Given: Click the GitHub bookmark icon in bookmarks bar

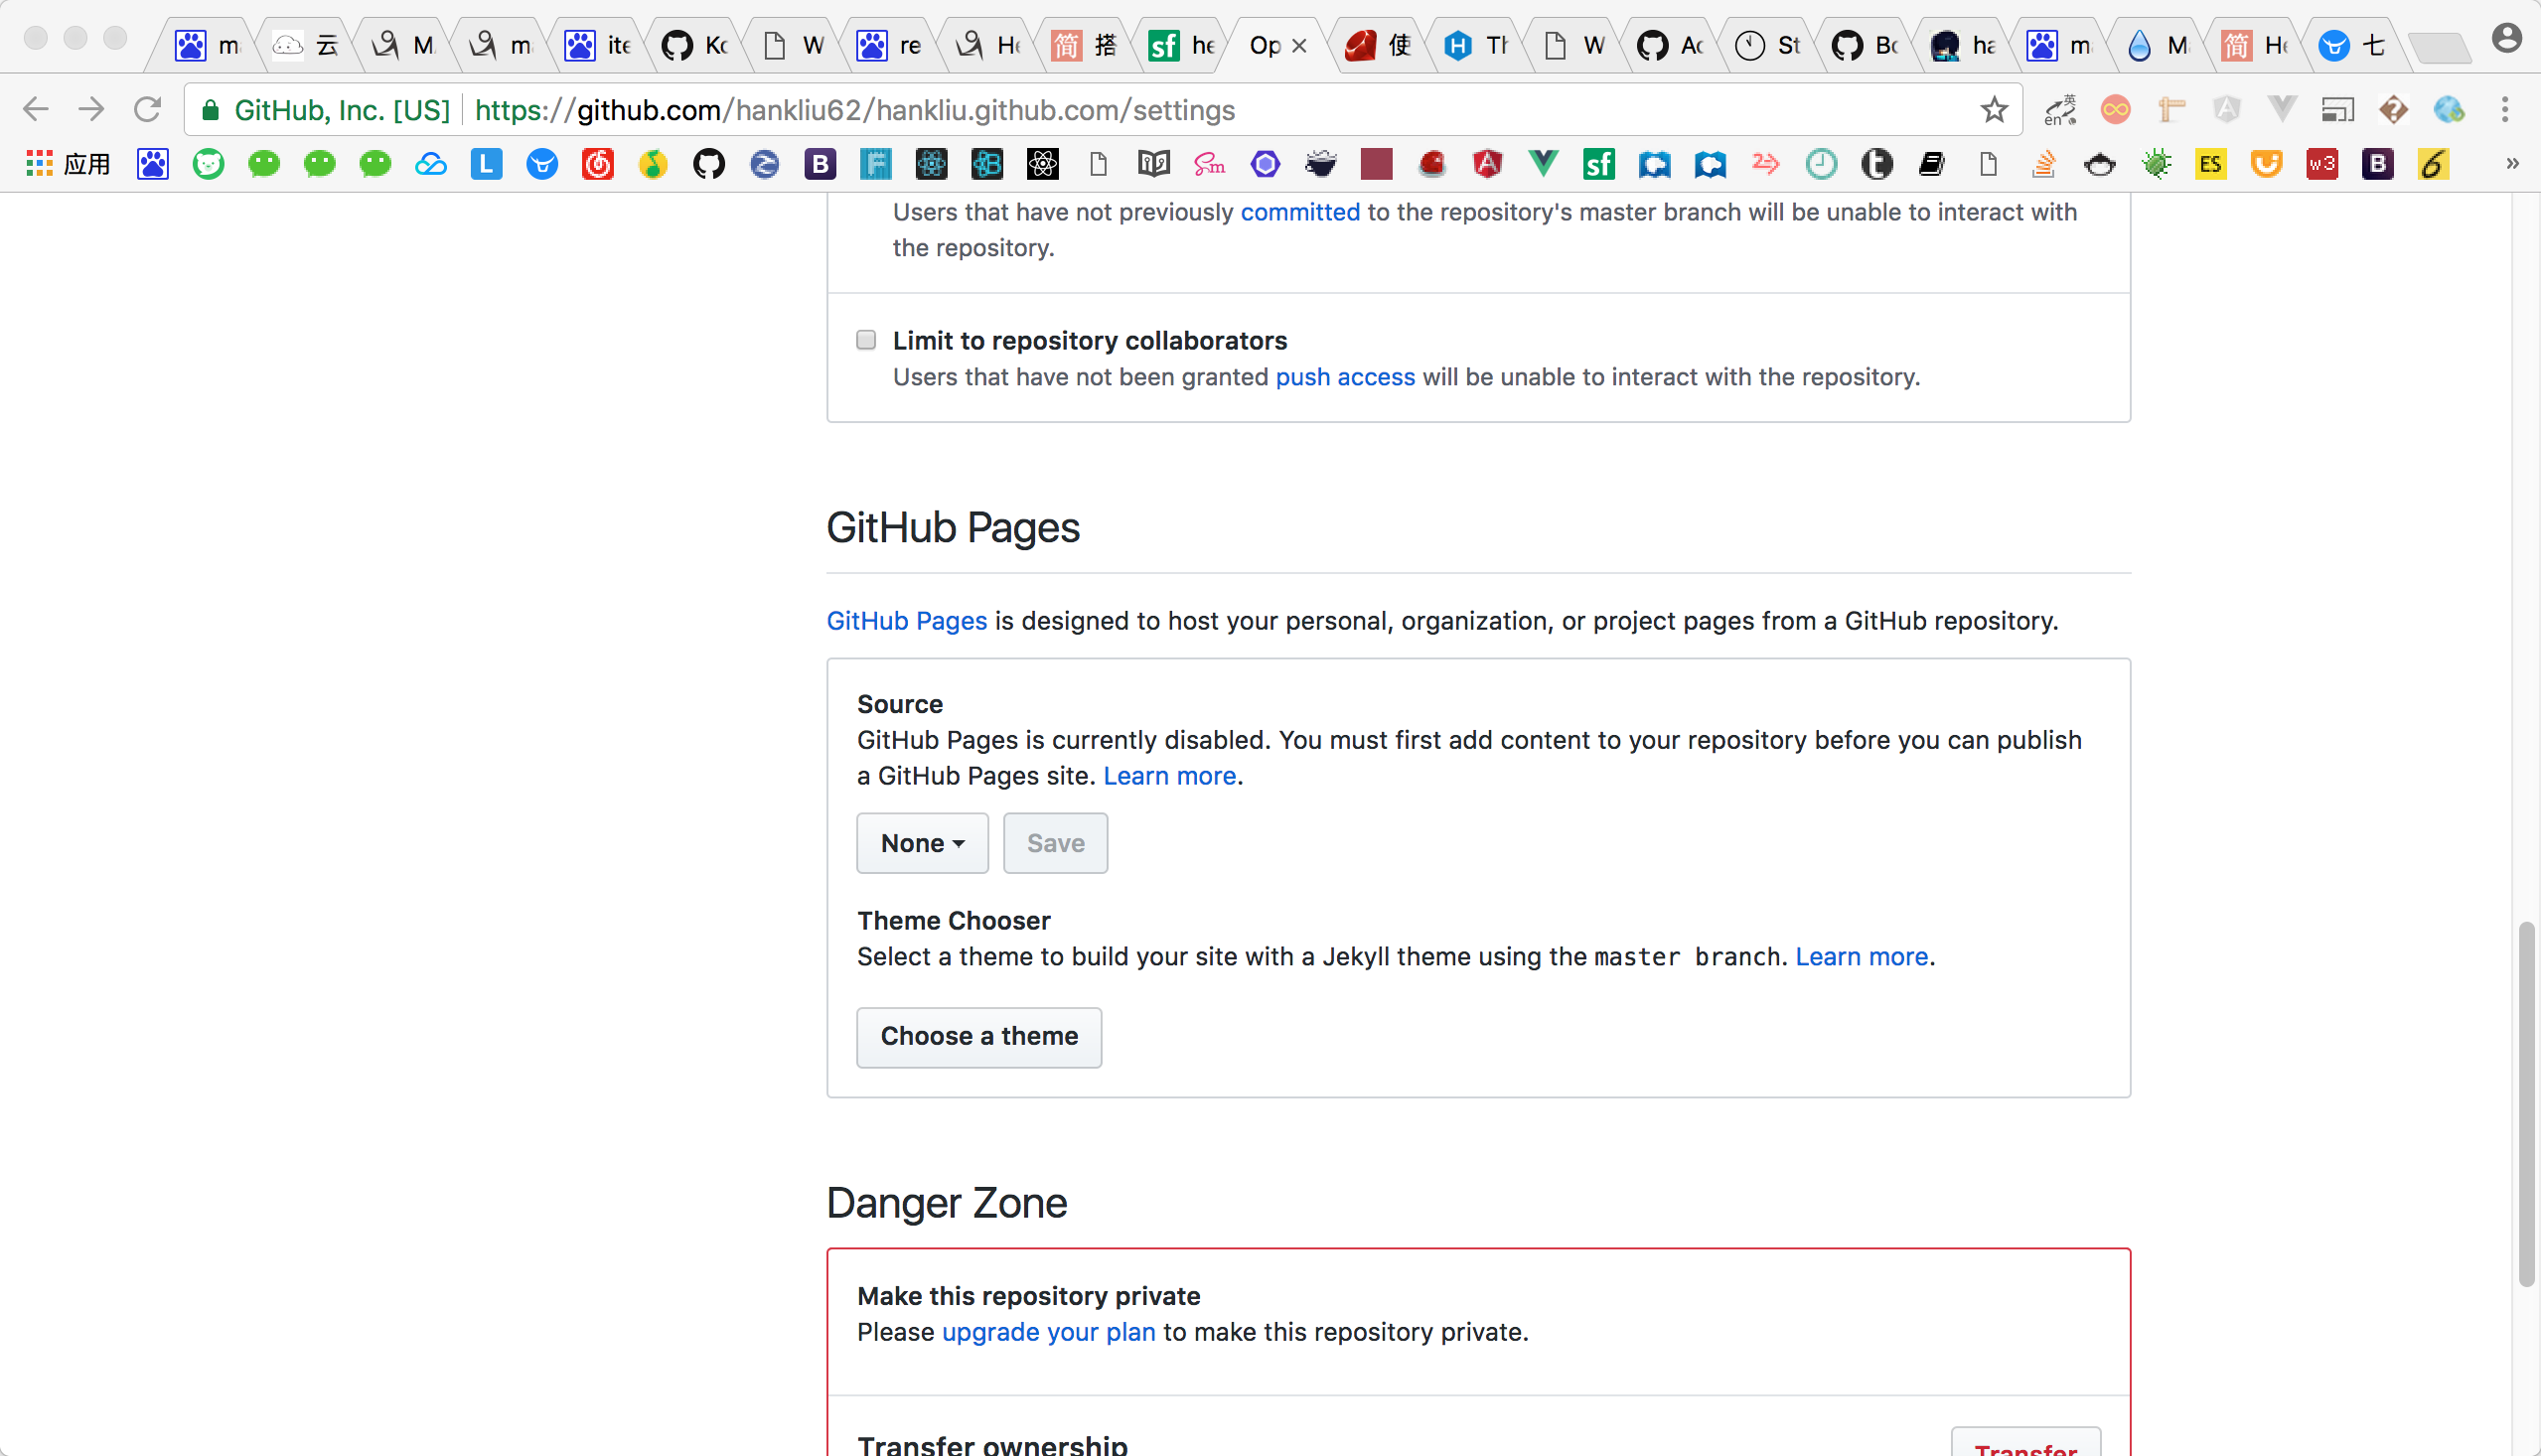Looking at the screenshot, I should pyautogui.click(x=708, y=164).
